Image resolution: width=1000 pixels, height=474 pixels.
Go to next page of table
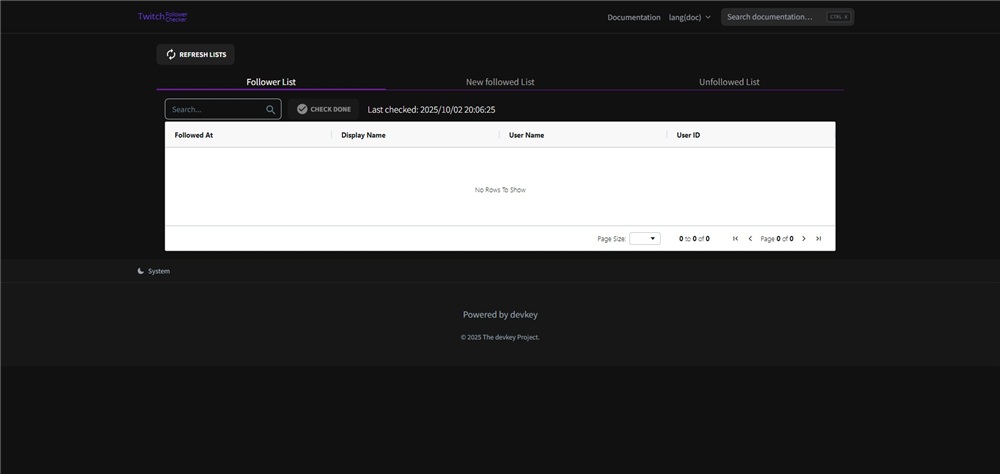[804, 239]
